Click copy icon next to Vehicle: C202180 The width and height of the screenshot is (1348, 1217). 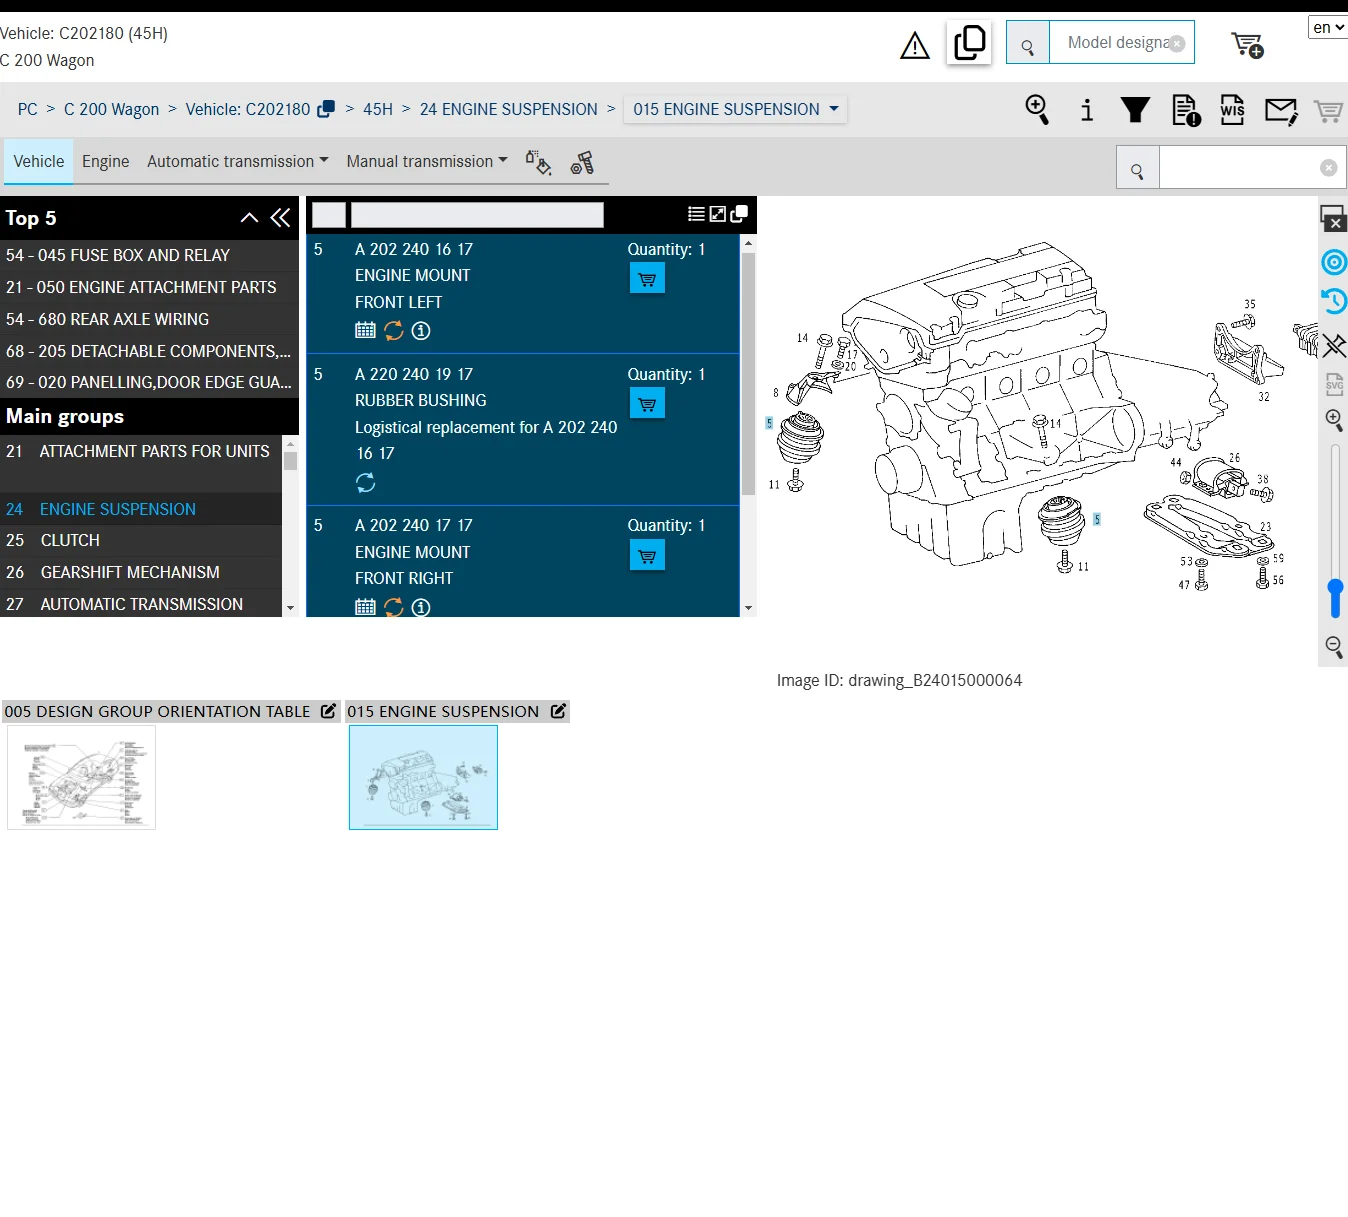[x=326, y=109]
